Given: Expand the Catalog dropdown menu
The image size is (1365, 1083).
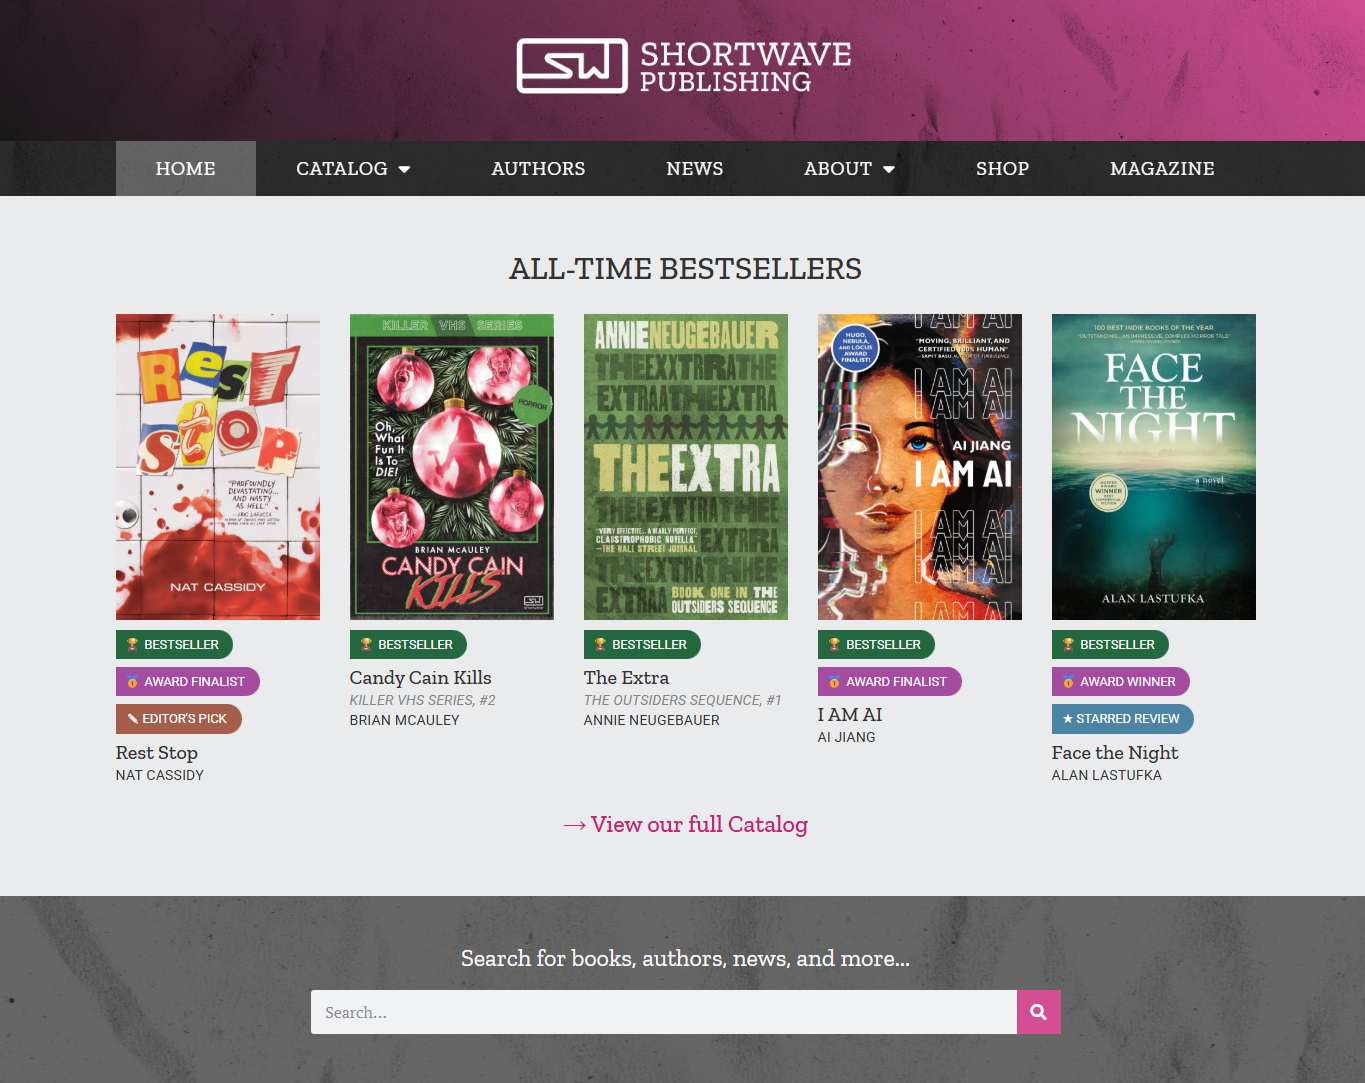Looking at the screenshot, I should point(353,169).
